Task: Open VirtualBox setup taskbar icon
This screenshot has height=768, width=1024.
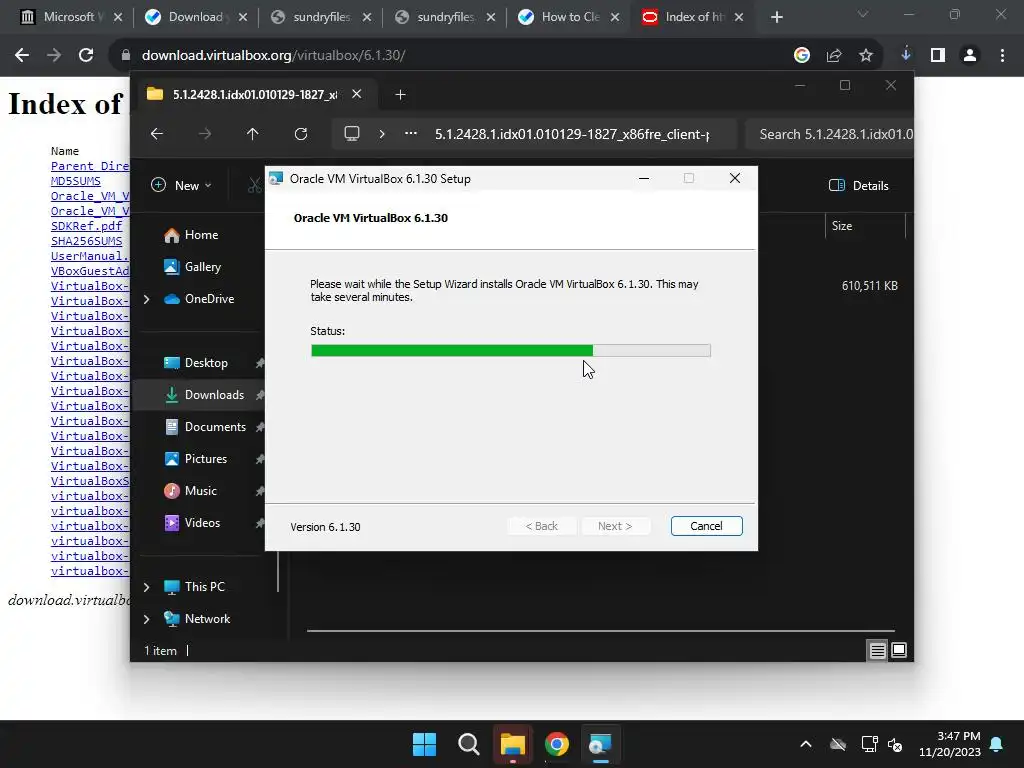Action: click(x=601, y=744)
